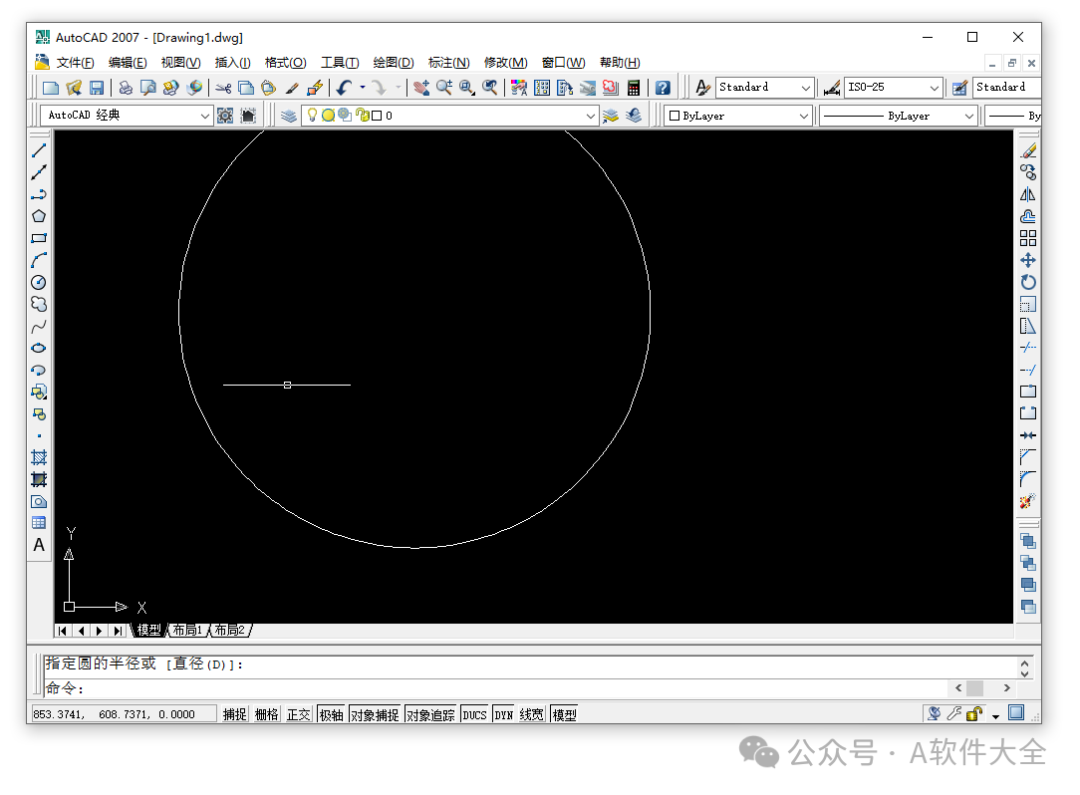Select the Spline tool
Viewport: 1080px width, 795px height.
coord(39,326)
